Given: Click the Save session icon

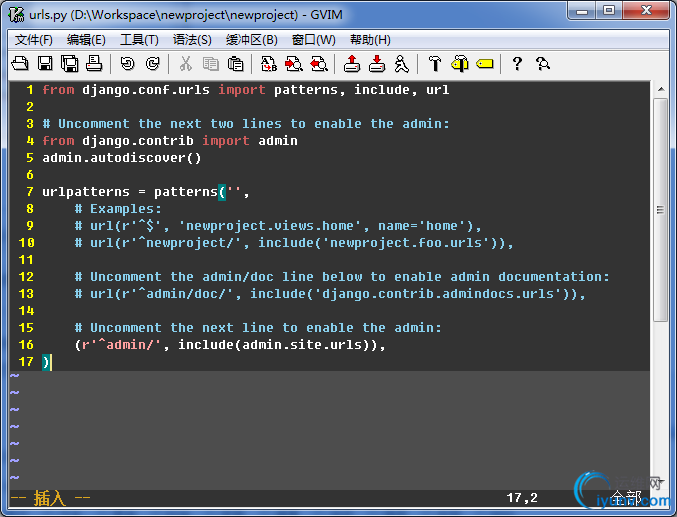Looking at the screenshot, I should tap(377, 64).
